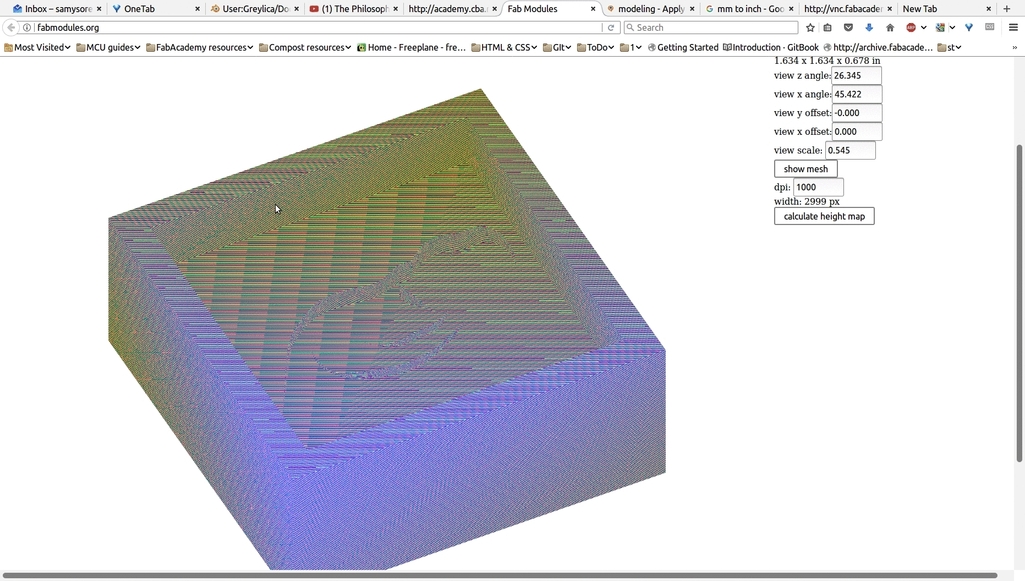Image resolution: width=1025 pixels, height=581 pixels.
Task: Show more bookmarks with double chevron
Action: click(1015, 47)
